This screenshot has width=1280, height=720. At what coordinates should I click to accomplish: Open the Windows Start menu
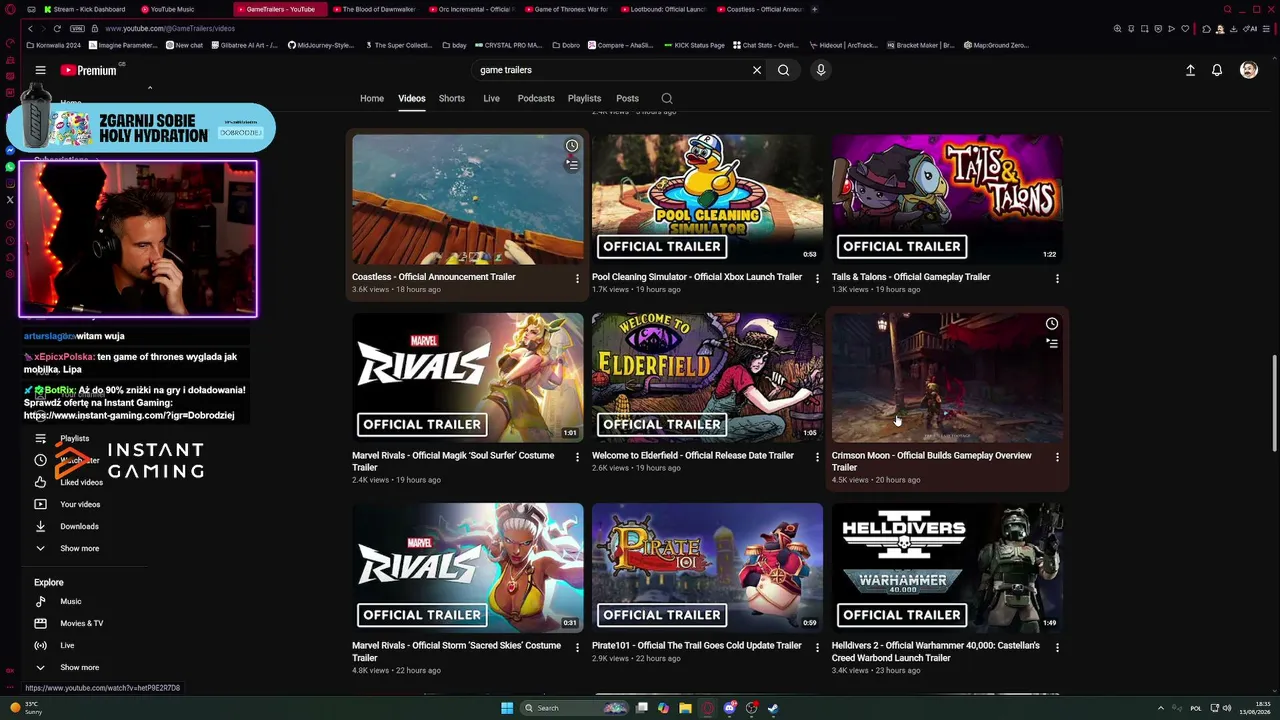pyautogui.click(x=507, y=708)
